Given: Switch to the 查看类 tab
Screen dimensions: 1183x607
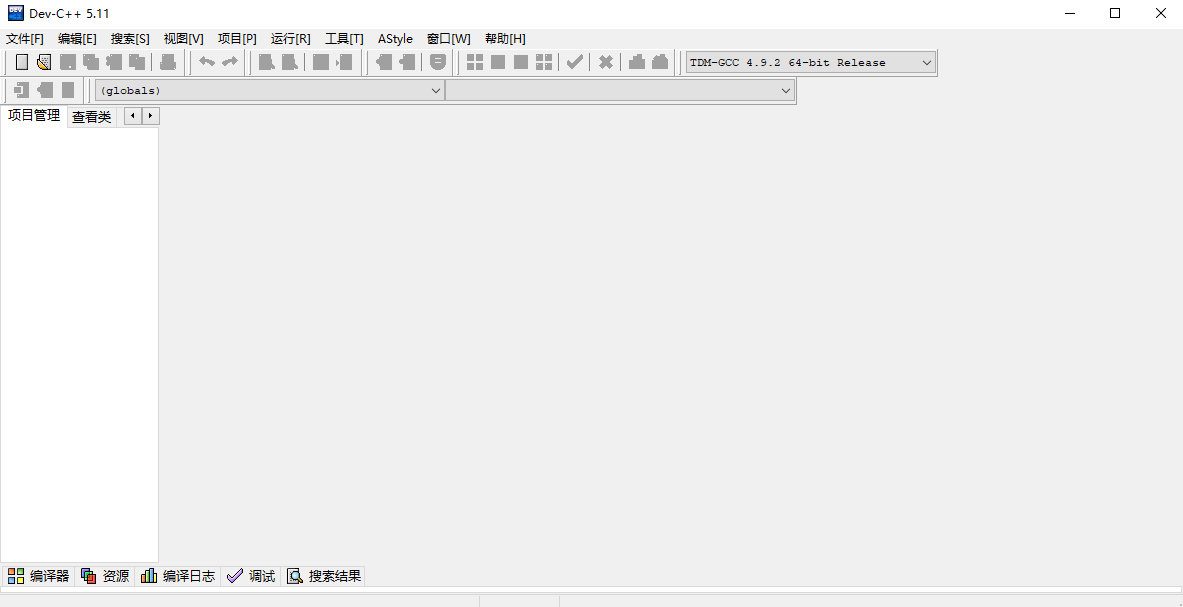Looking at the screenshot, I should point(91,118).
